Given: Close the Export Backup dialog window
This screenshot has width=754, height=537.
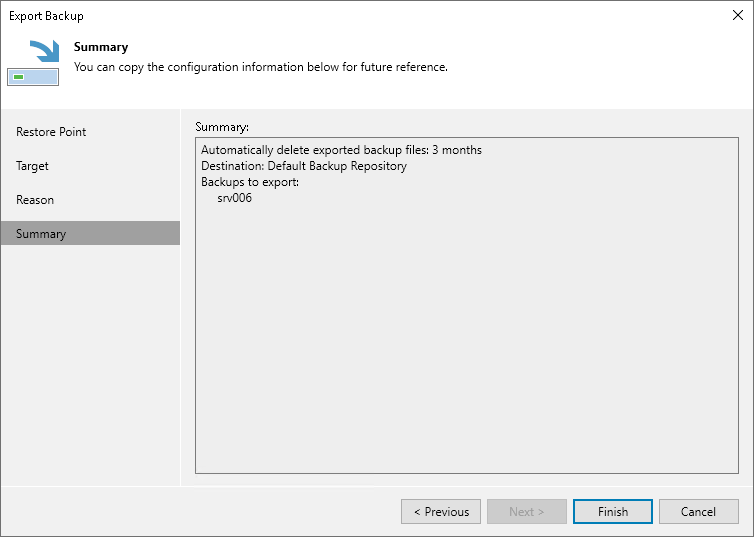Looking at the screenshot, I should coord(738,15).
